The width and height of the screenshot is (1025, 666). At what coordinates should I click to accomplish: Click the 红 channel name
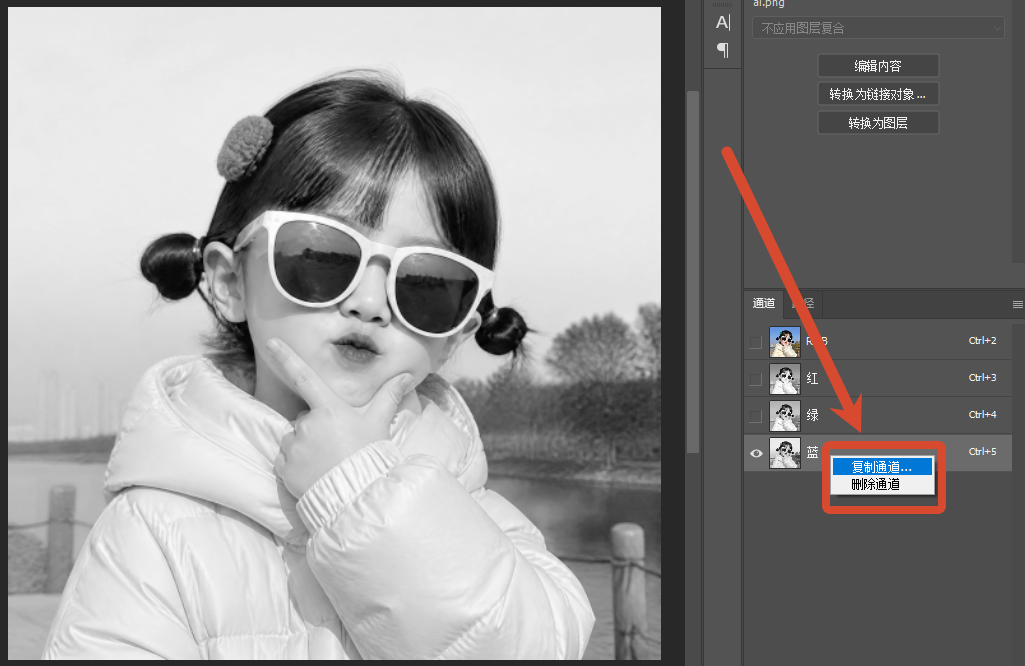point(813,378)
